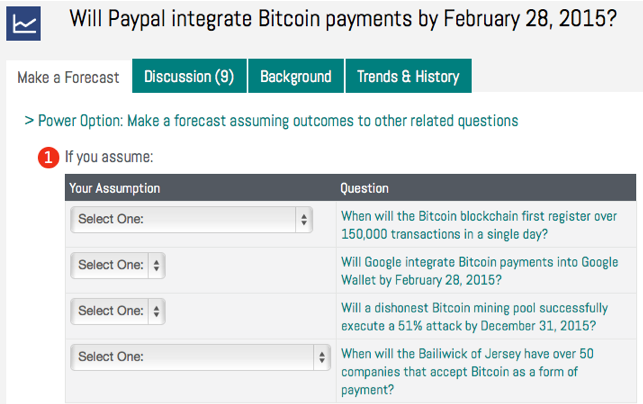Screen dimensions: 643x404
Task: Open assumption dropdown for Google Wallet question
Action: pyautogui.click(x=118, y=265)
